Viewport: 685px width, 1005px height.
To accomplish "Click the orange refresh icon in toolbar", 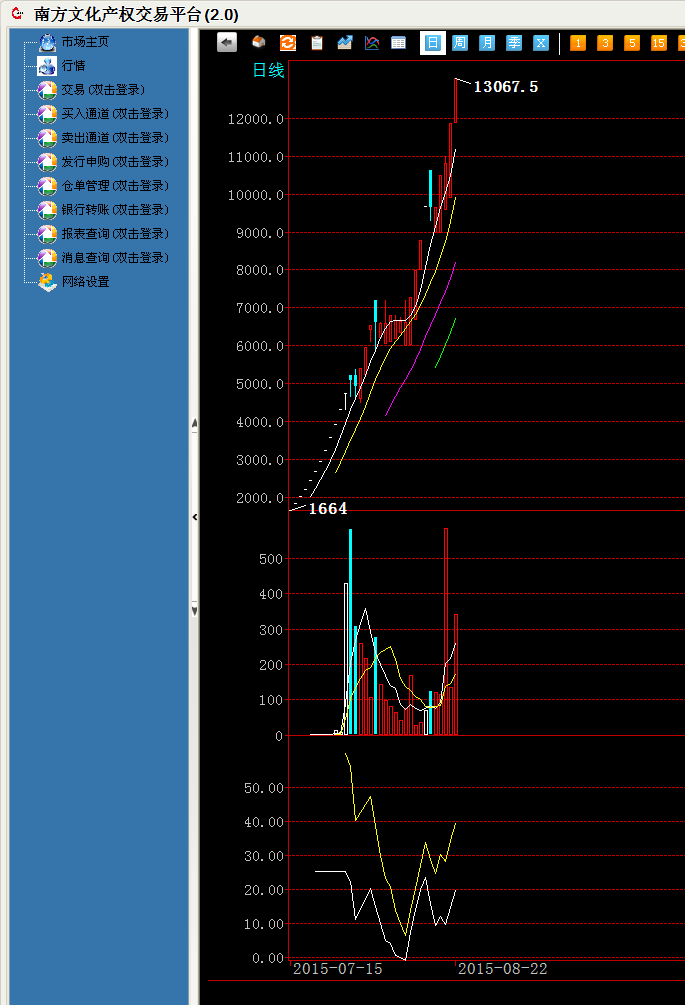I will (288, 43).
